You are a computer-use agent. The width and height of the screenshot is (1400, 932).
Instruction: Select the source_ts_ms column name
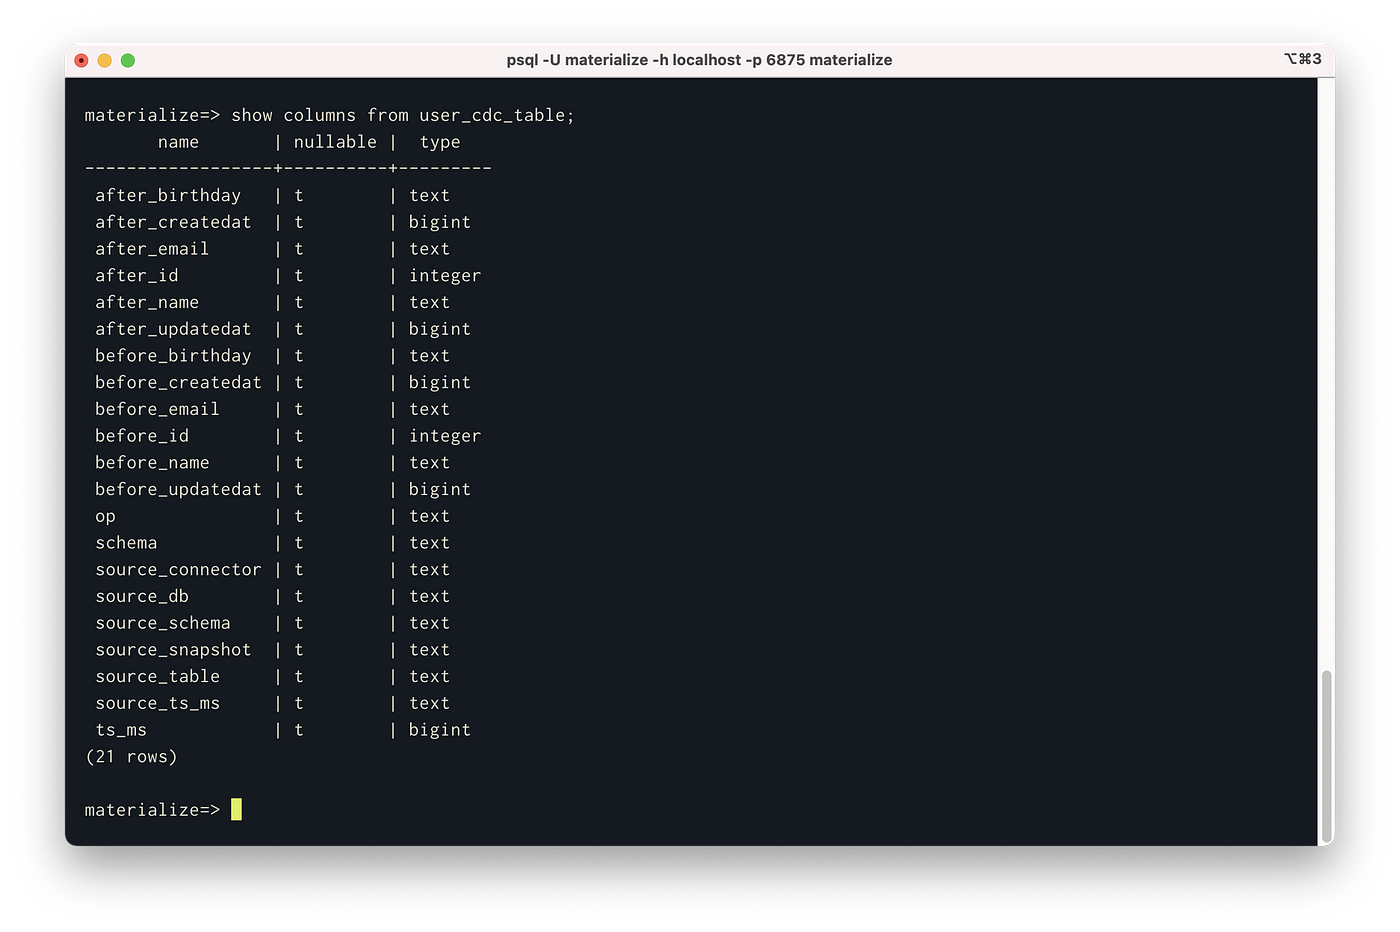point(157,704)
